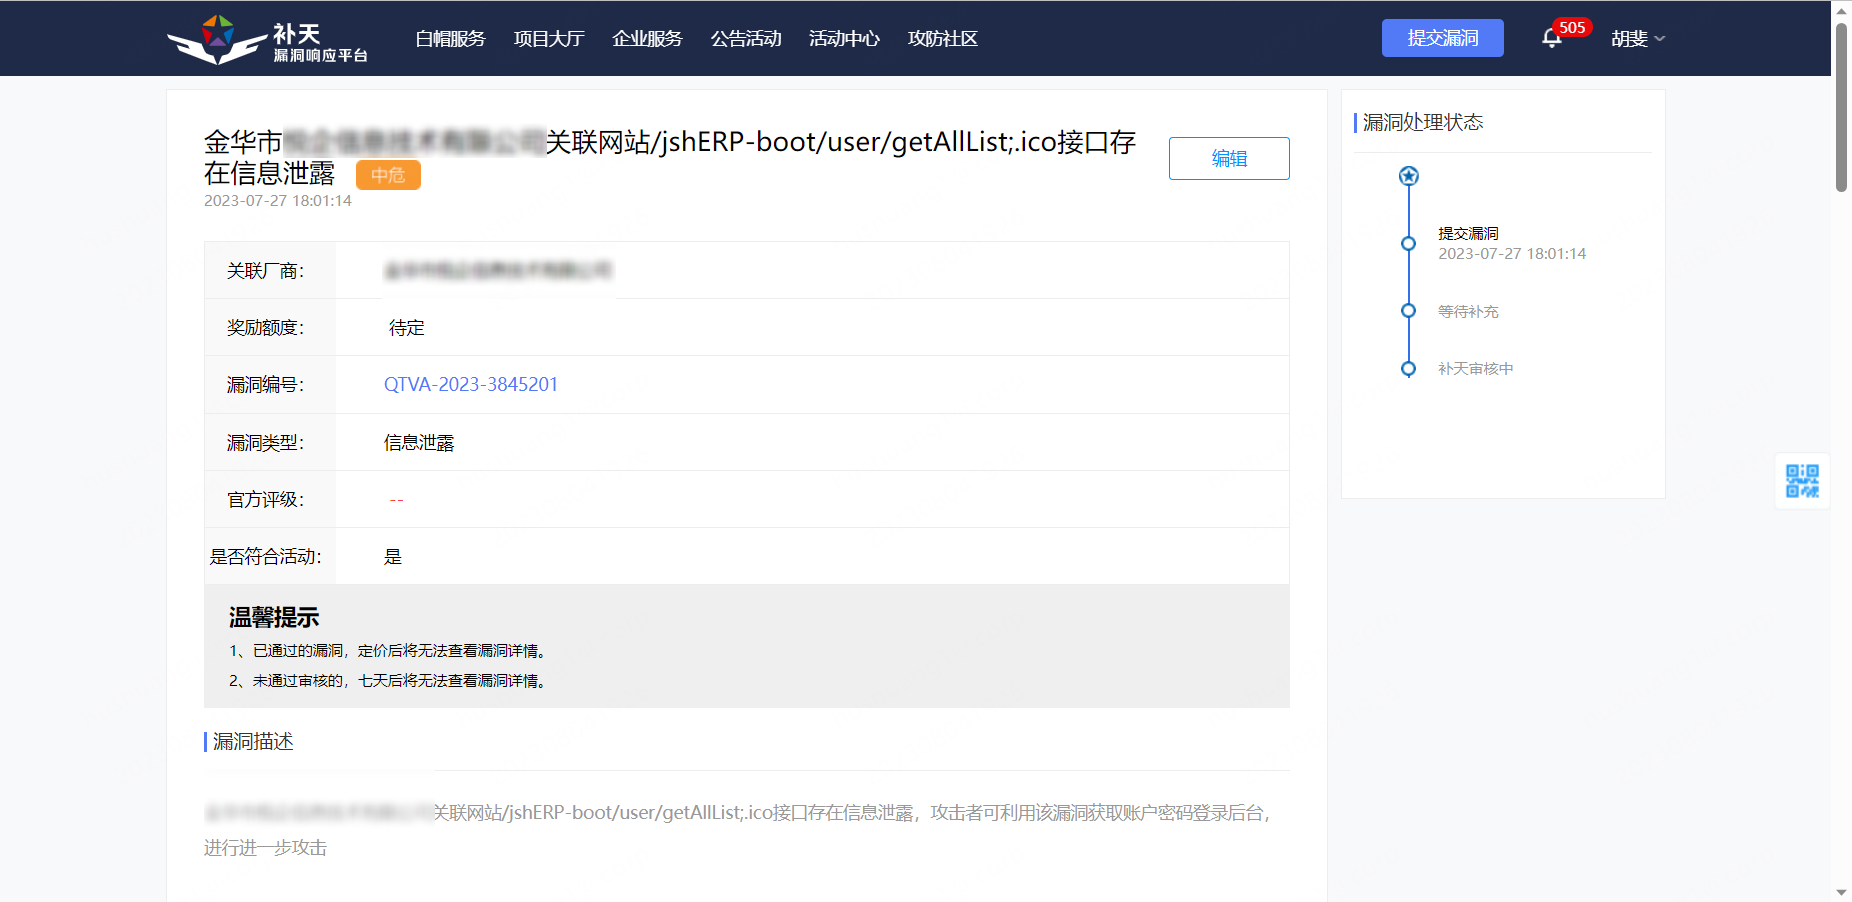Click the 补天审核中 status text
Screen dimensions: 1852x902
pyautogui.click(x=1476, y=369)
